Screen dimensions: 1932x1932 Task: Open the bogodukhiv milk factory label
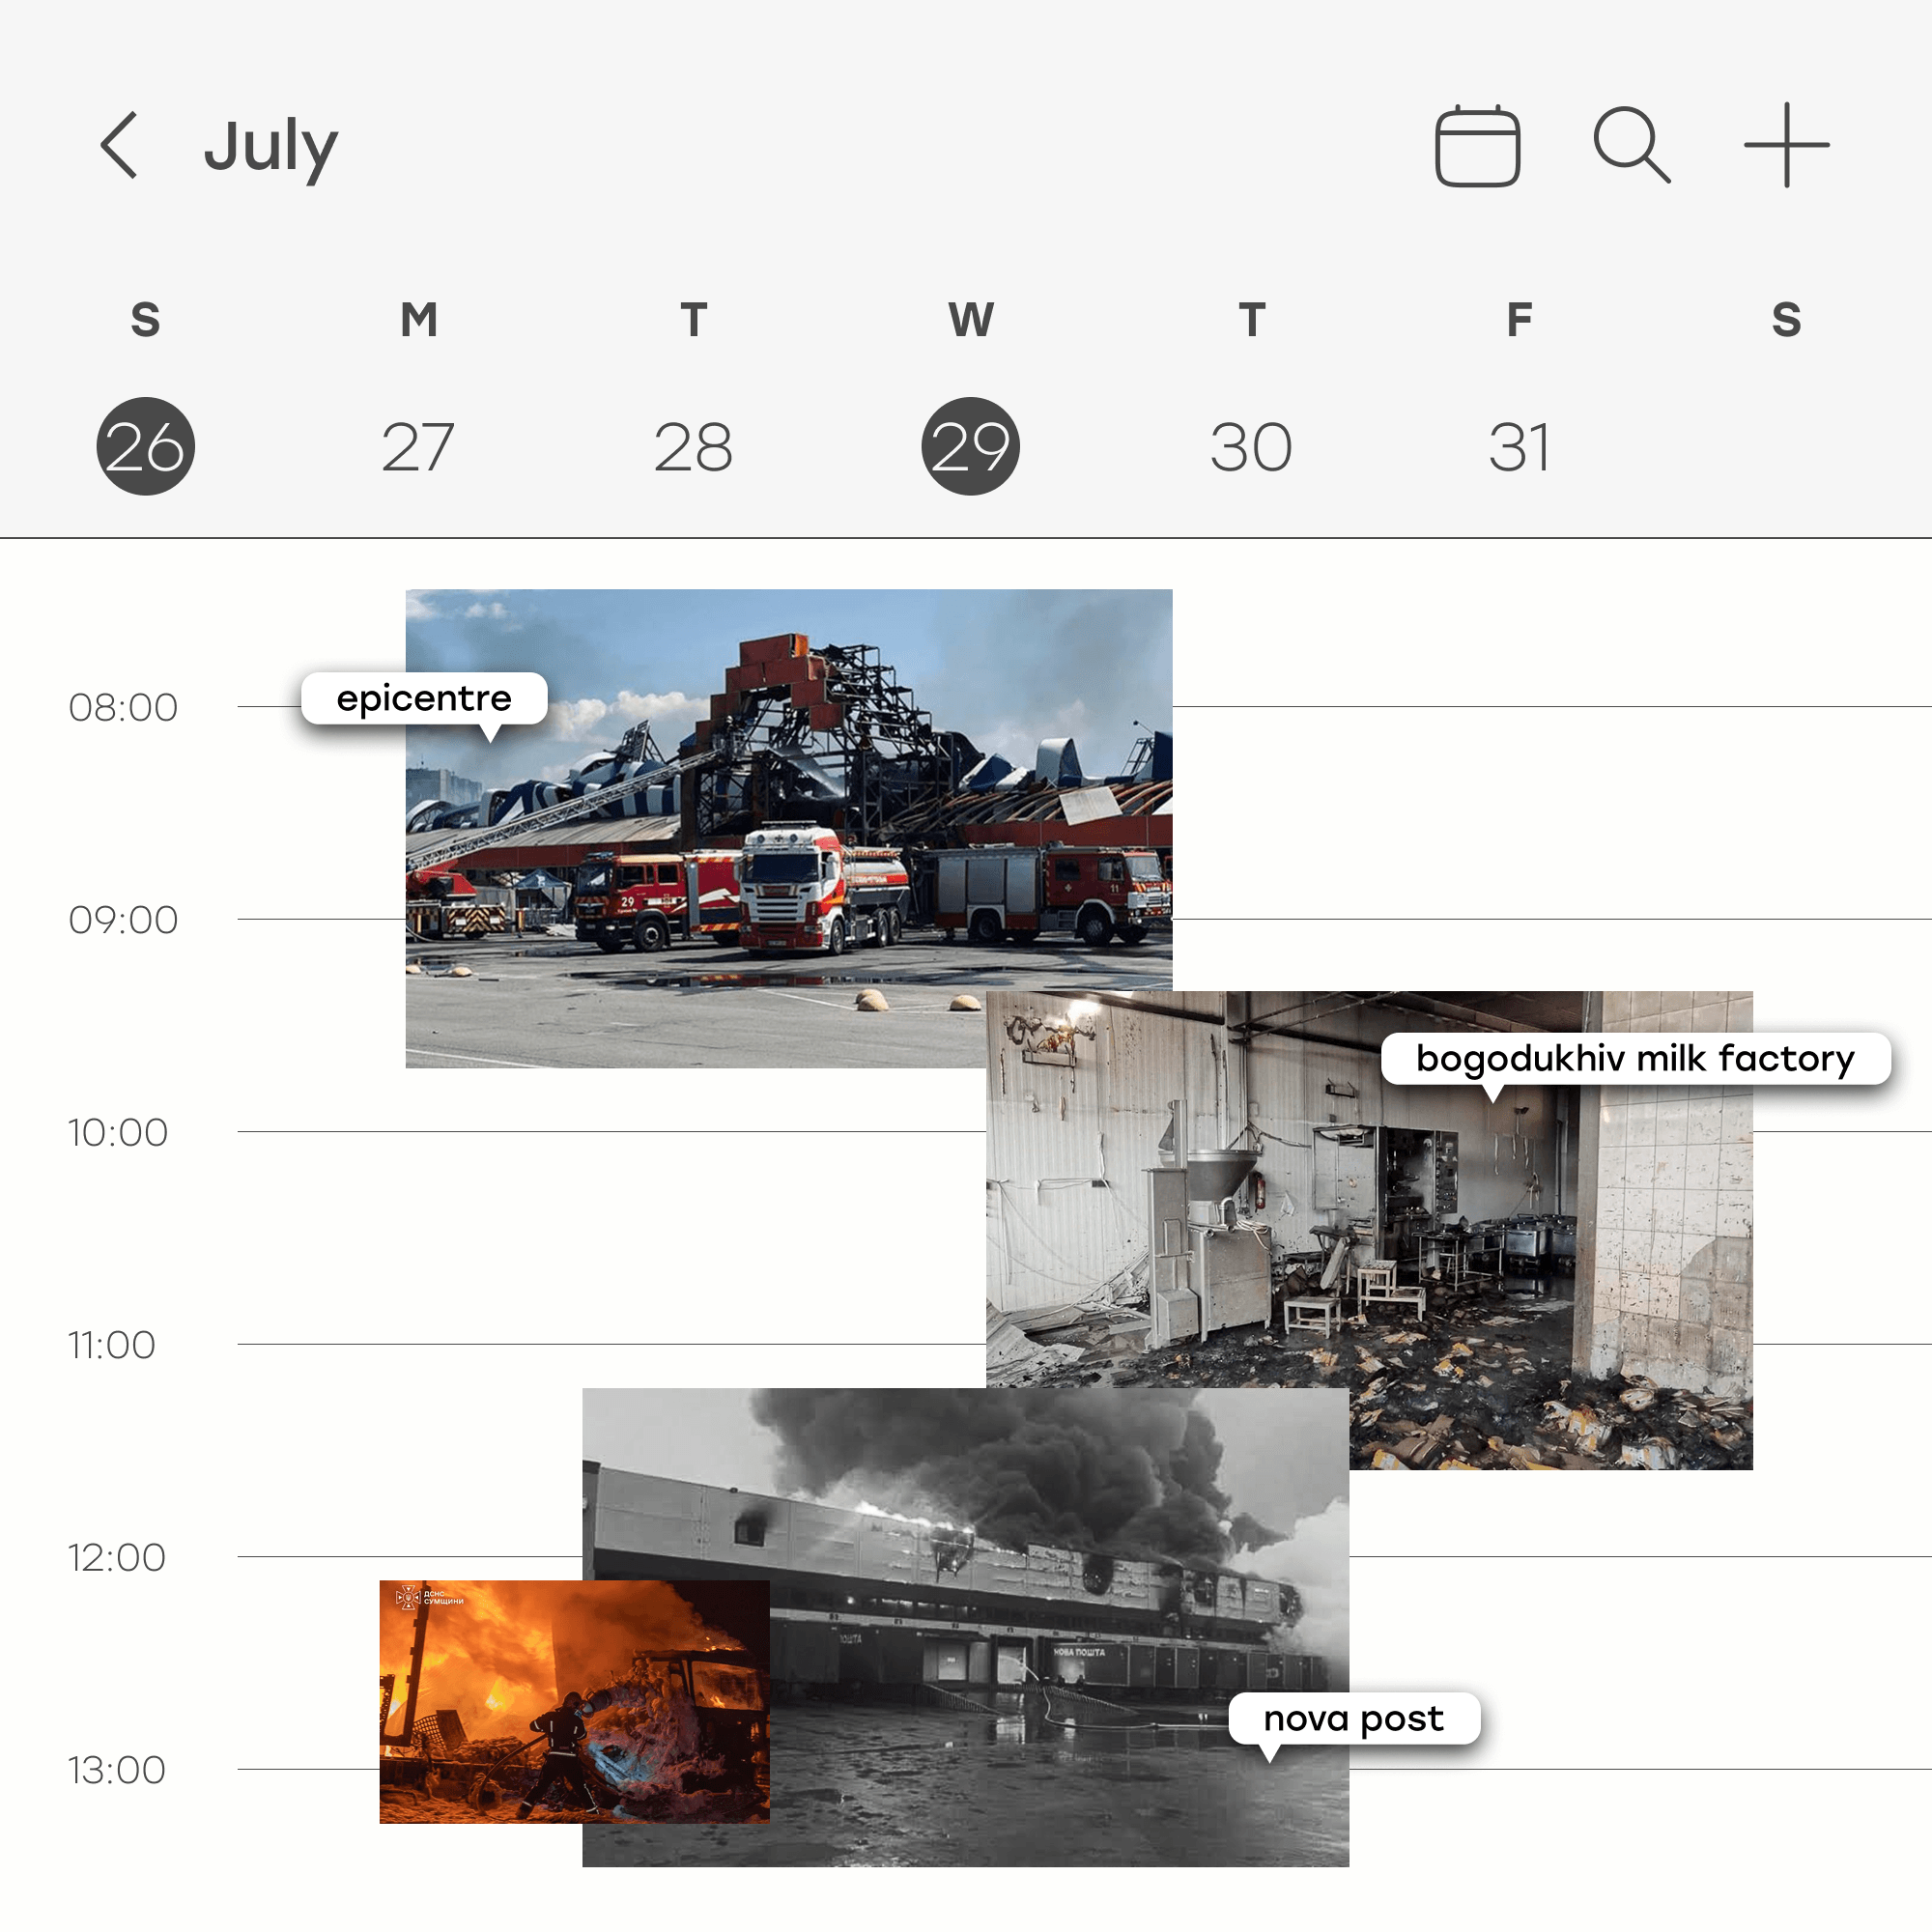(1635, 1058)
